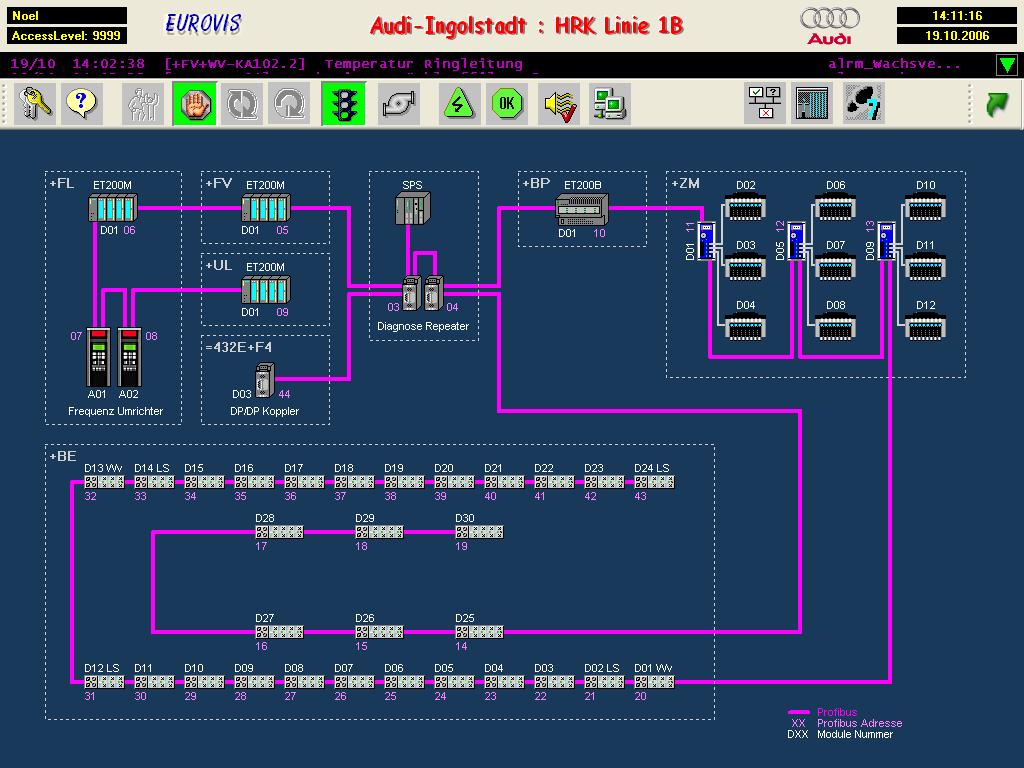This screenshot has height=768, width=1024.
Task: Click the ET200B module in +BP
Action: tap(582, 209)
